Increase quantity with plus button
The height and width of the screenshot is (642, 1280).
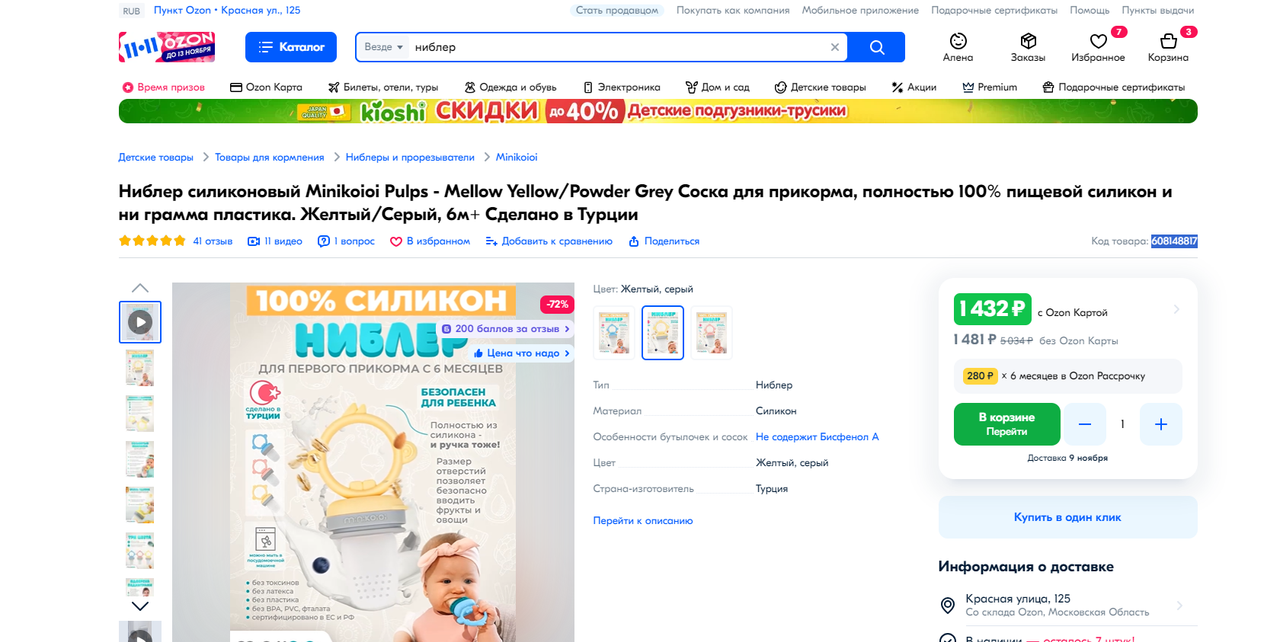(1161, 424)
